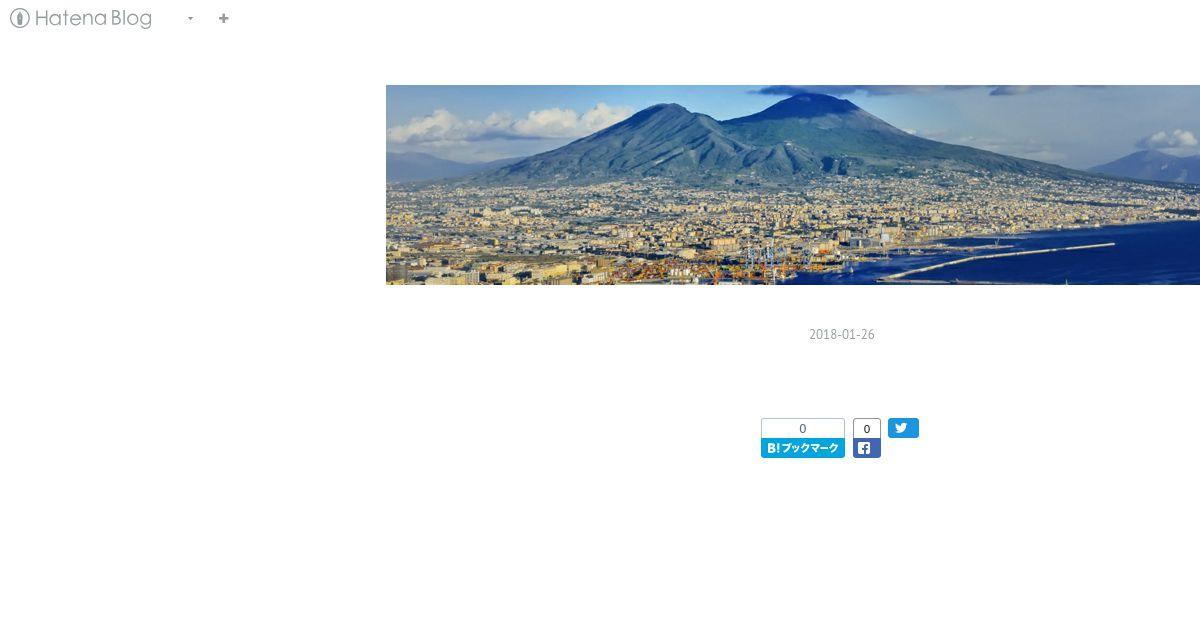Viewport: 1200px width, 630px height.
Task: Click the Hatena B!ブックマーク button
Action: click(x=803, y=448)
